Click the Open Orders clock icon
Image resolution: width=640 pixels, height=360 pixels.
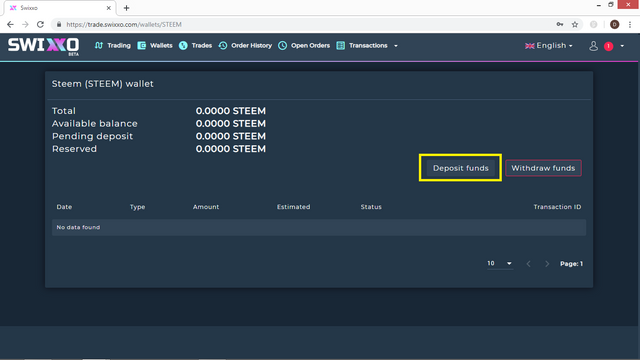click(282, 45)
